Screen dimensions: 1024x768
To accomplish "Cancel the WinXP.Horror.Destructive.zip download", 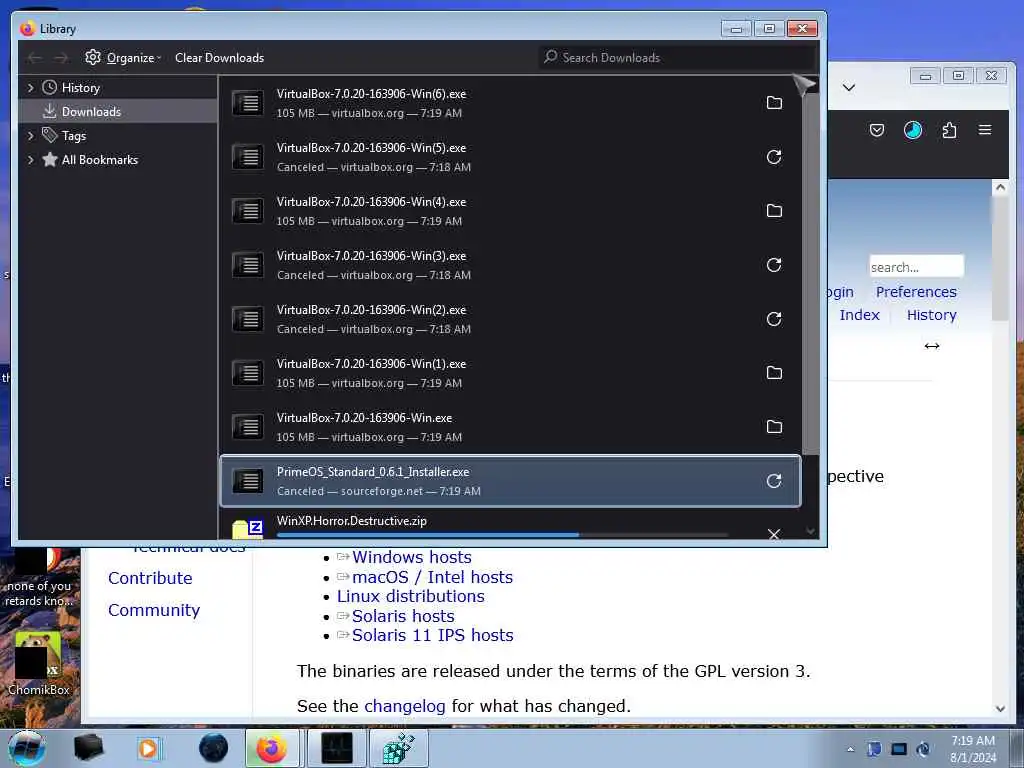I will click(774, 534).
